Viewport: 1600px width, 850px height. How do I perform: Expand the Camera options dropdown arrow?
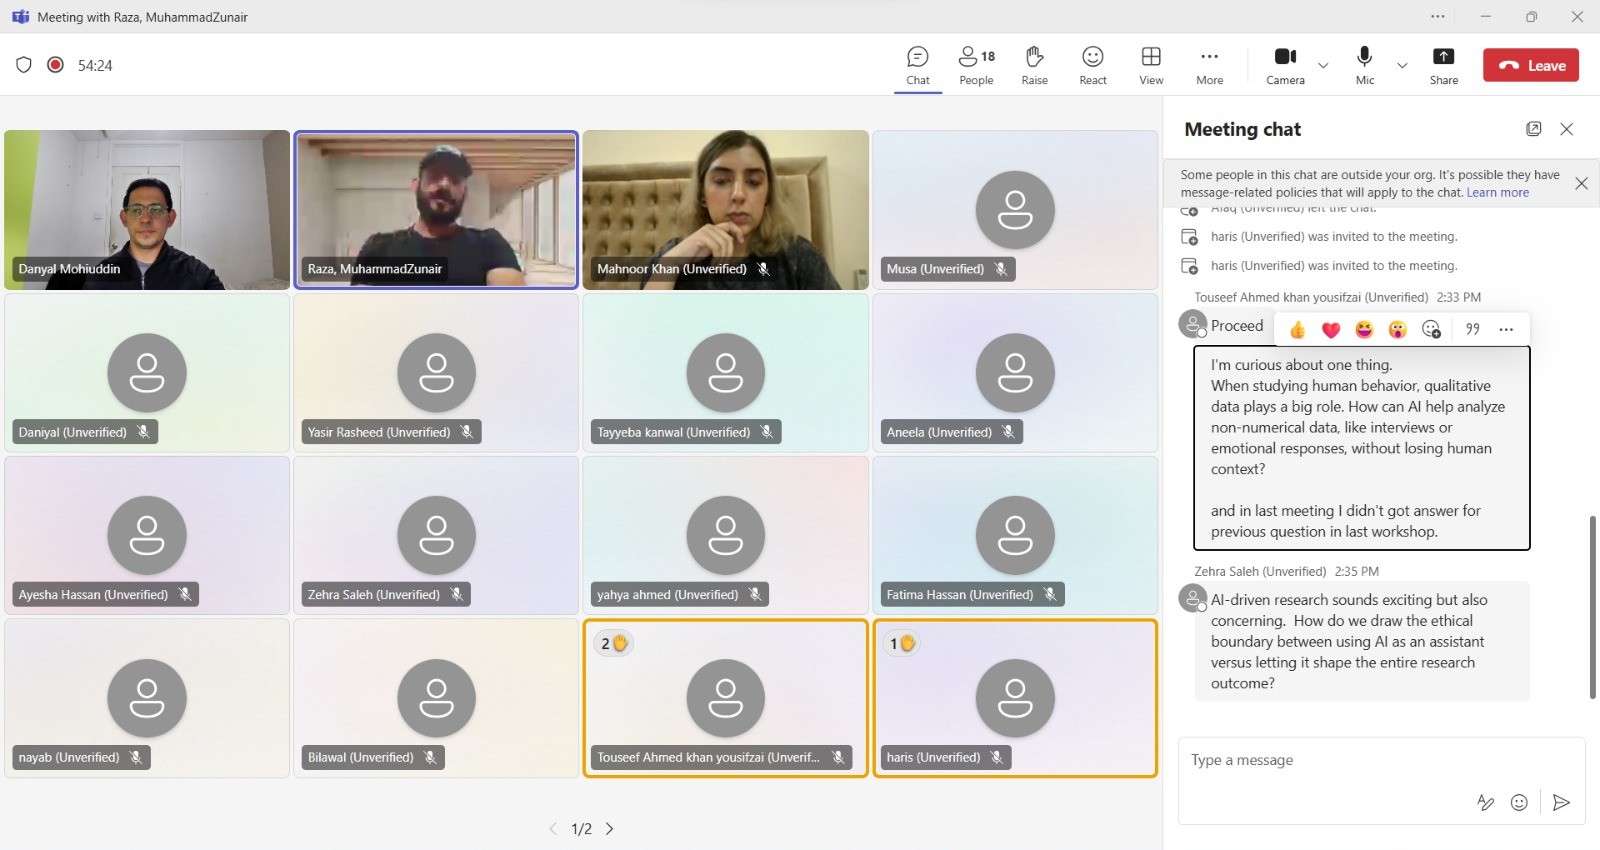pyautogui.click(x=1323, y=66)
